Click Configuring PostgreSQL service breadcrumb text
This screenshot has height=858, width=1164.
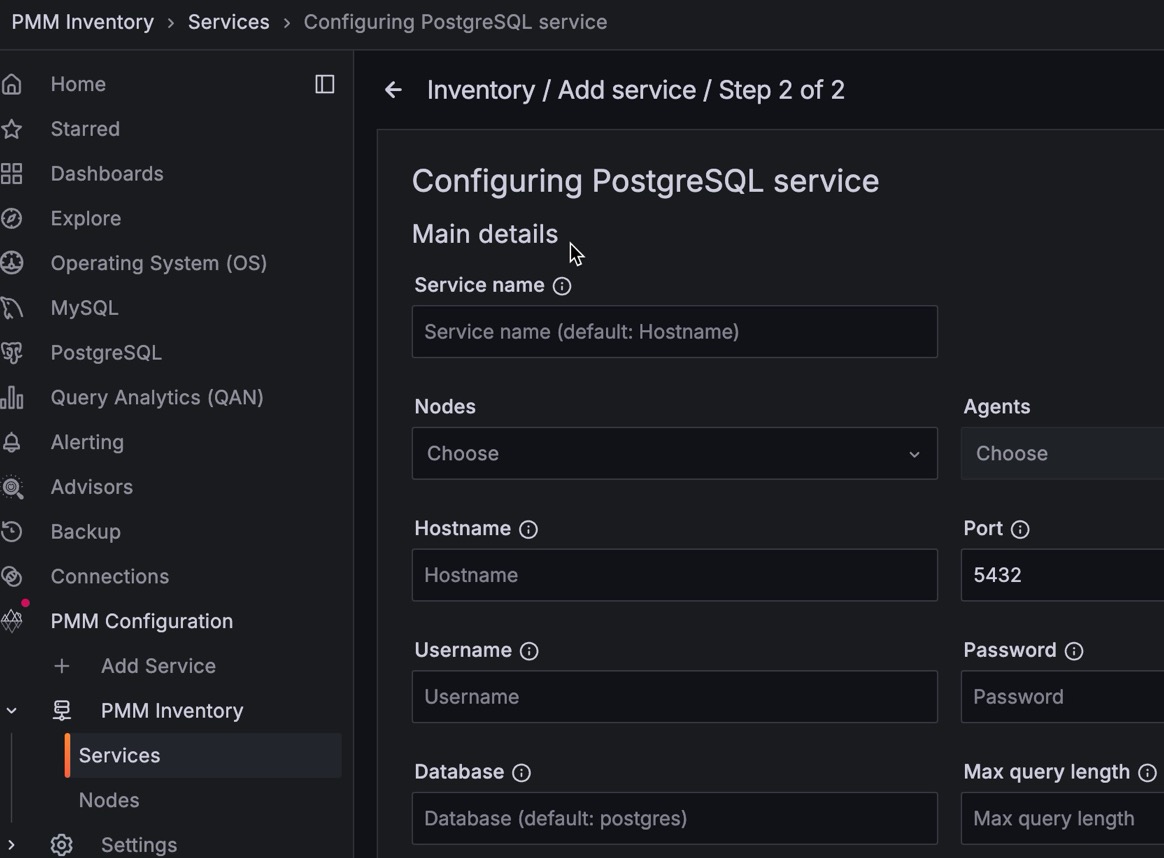coord(455,22)
